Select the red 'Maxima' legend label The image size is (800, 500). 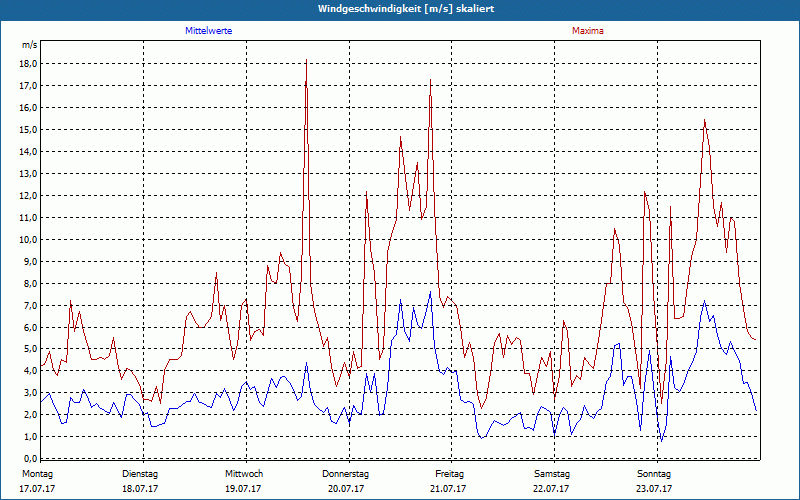tap(588, 31)
